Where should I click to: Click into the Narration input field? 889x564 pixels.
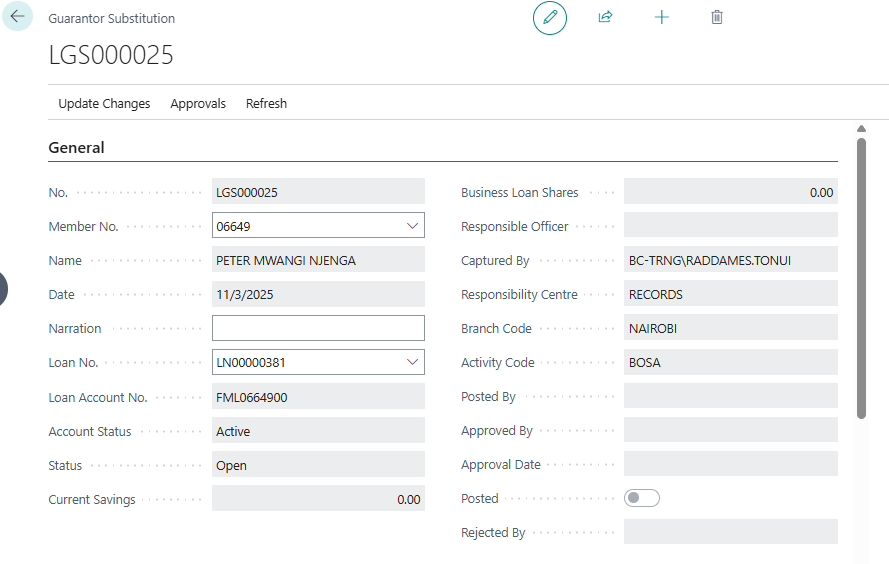click(x=318, y=328)
